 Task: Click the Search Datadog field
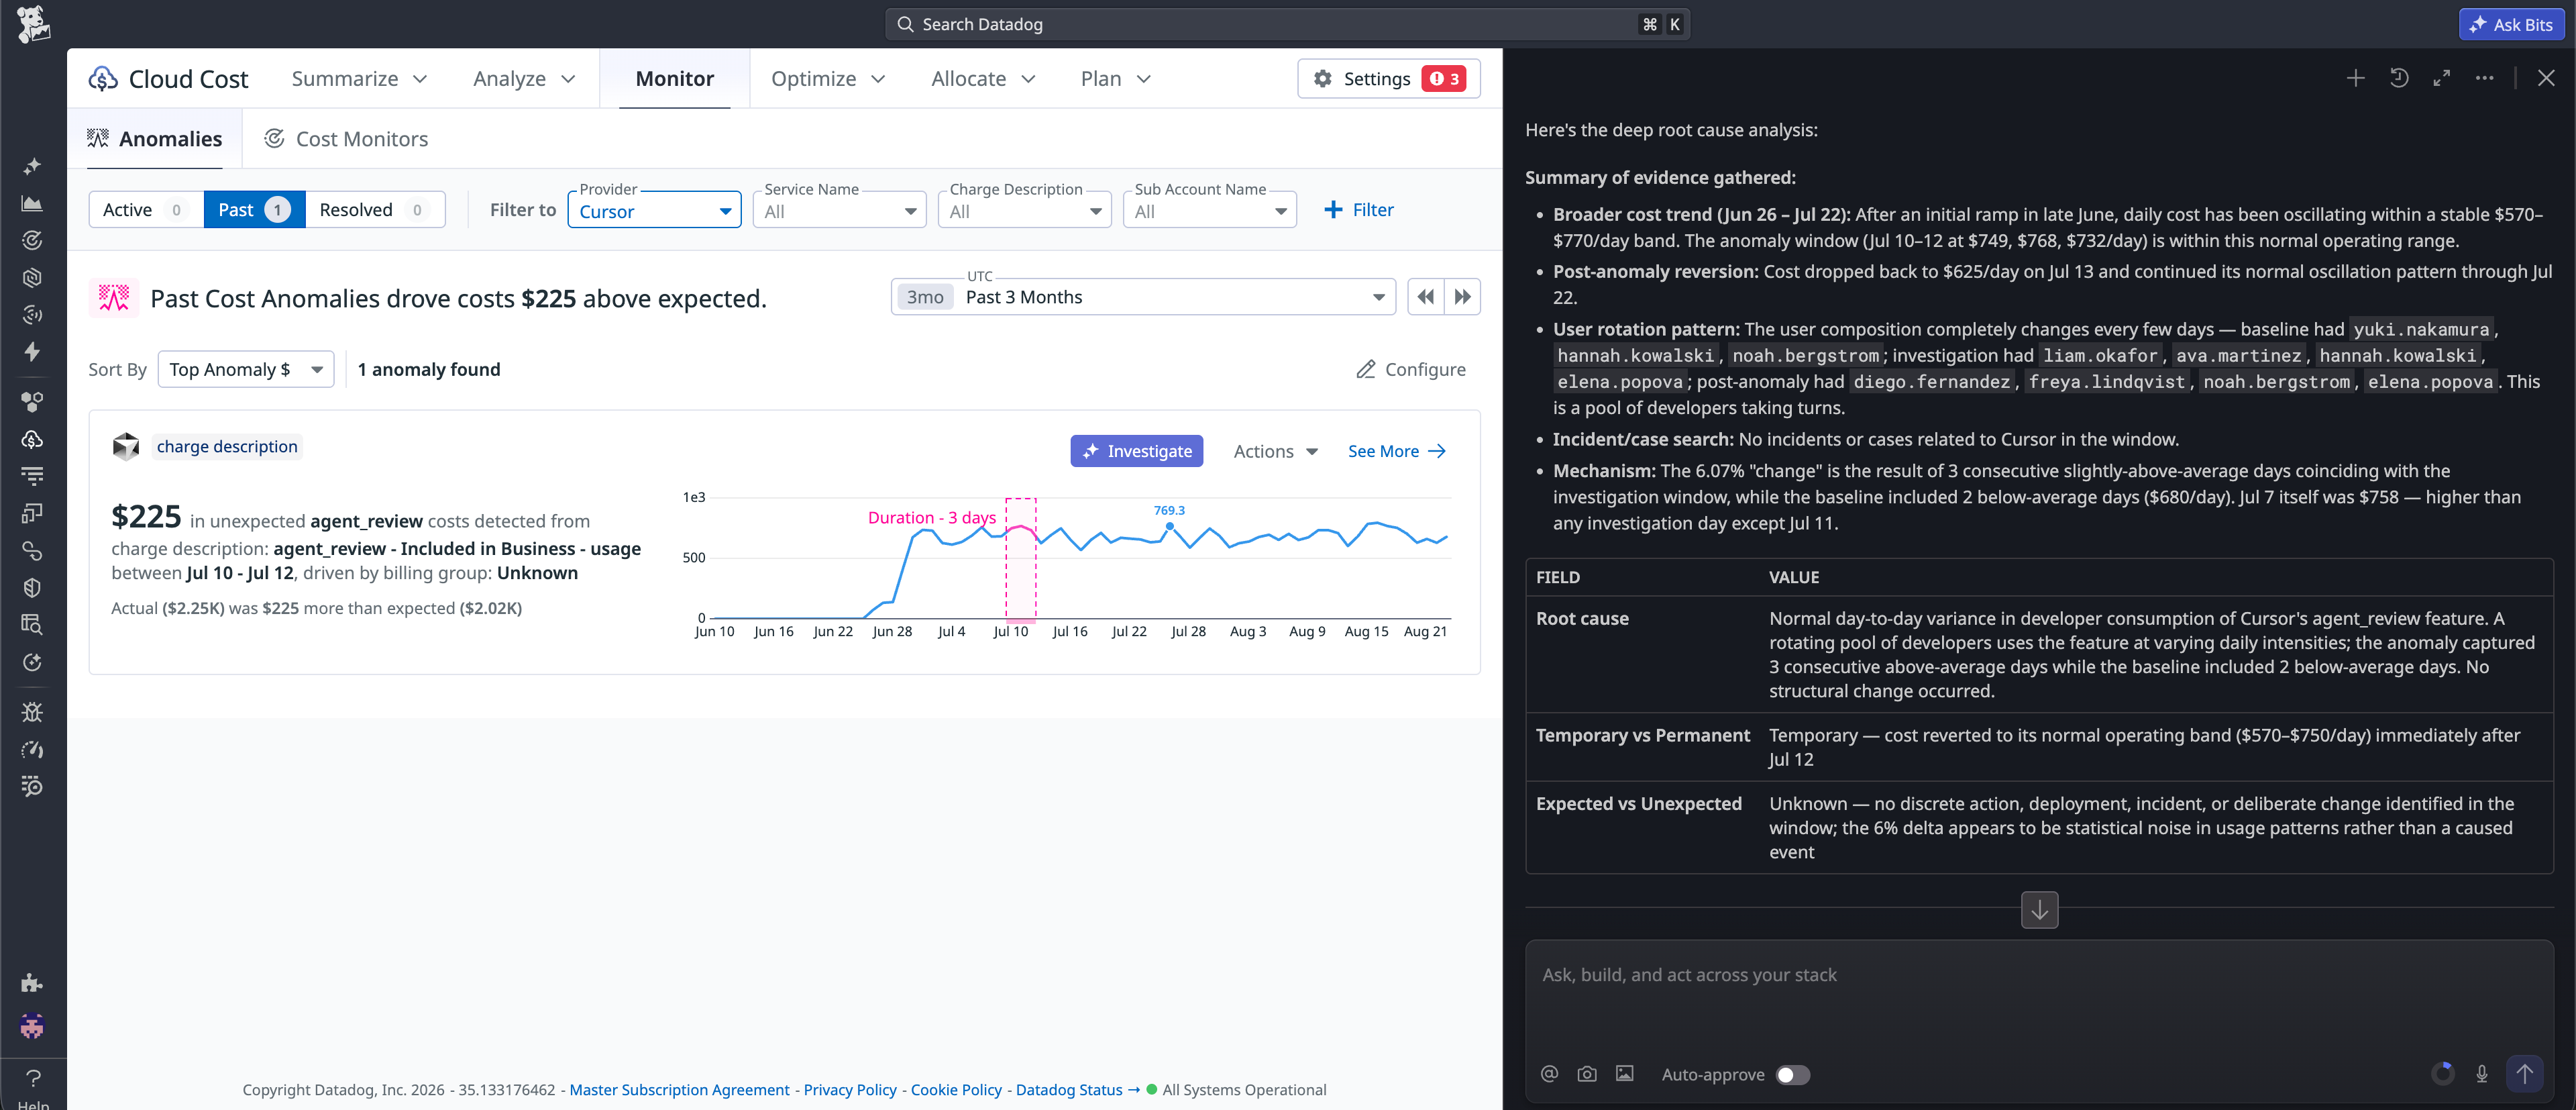(x=1287, y=24)
